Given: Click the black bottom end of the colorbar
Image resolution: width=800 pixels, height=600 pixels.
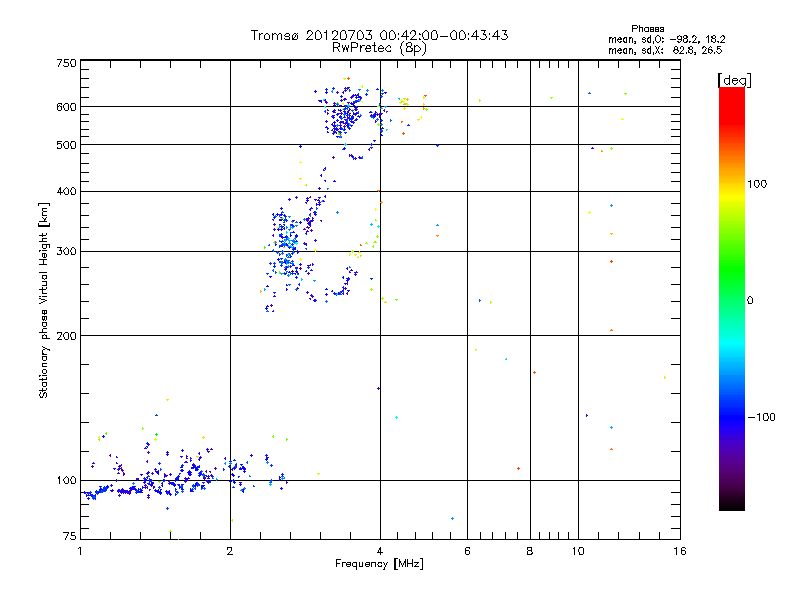Looking at the screenshot, I should tap(732, 503).
